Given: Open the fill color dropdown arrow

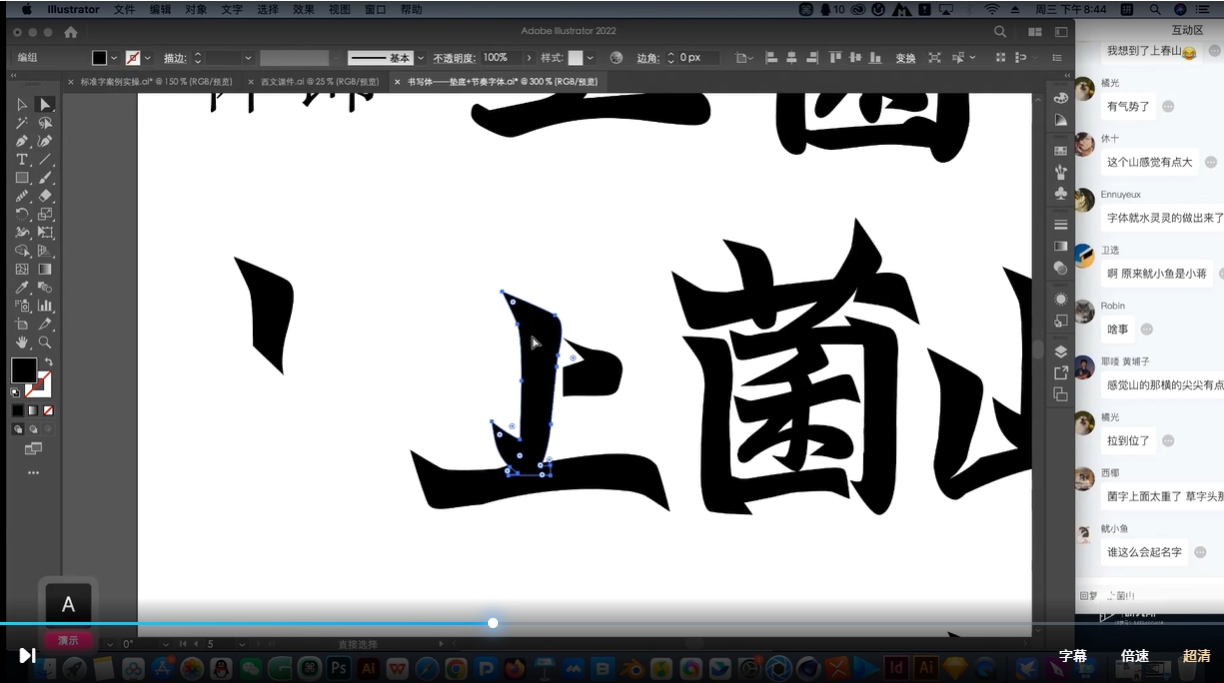Looking at the screenshot, I should point(114,58).
